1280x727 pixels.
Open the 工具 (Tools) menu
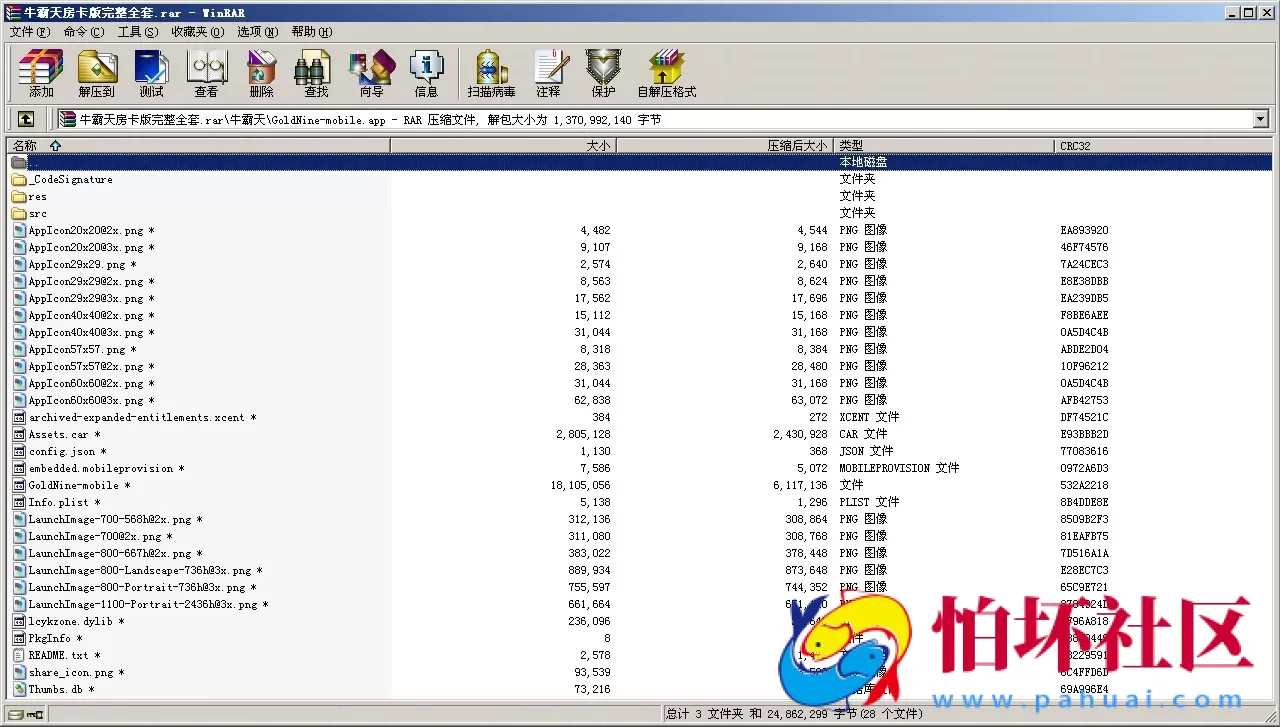137,32
